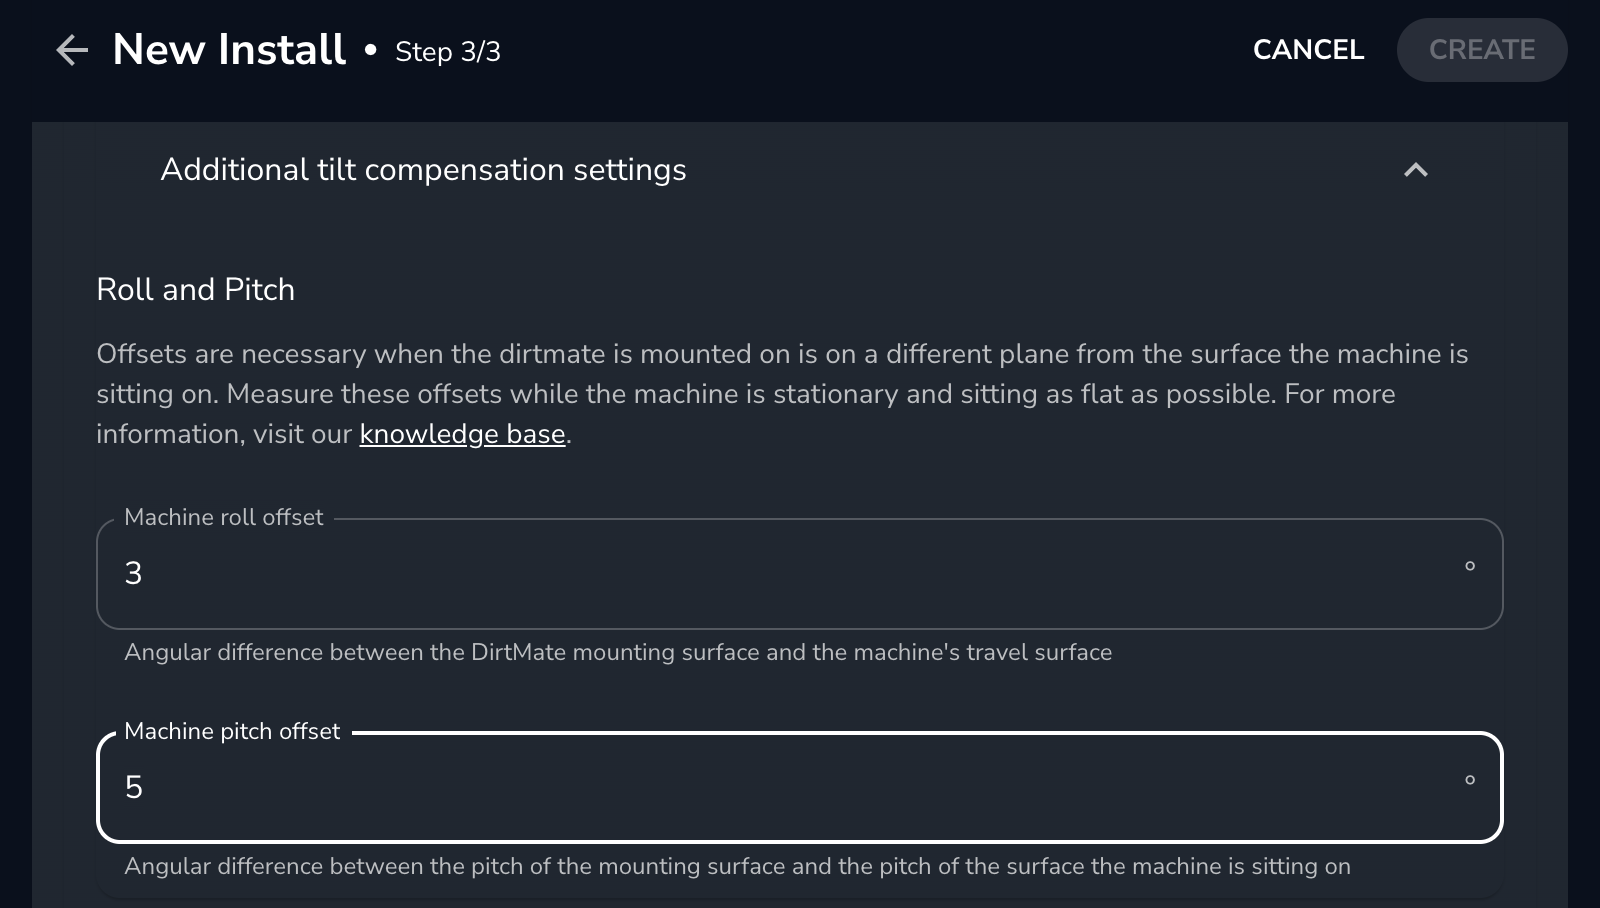Click the degree symbol in pitch offset field
1600x908 pixels.
coord(1469,780)
